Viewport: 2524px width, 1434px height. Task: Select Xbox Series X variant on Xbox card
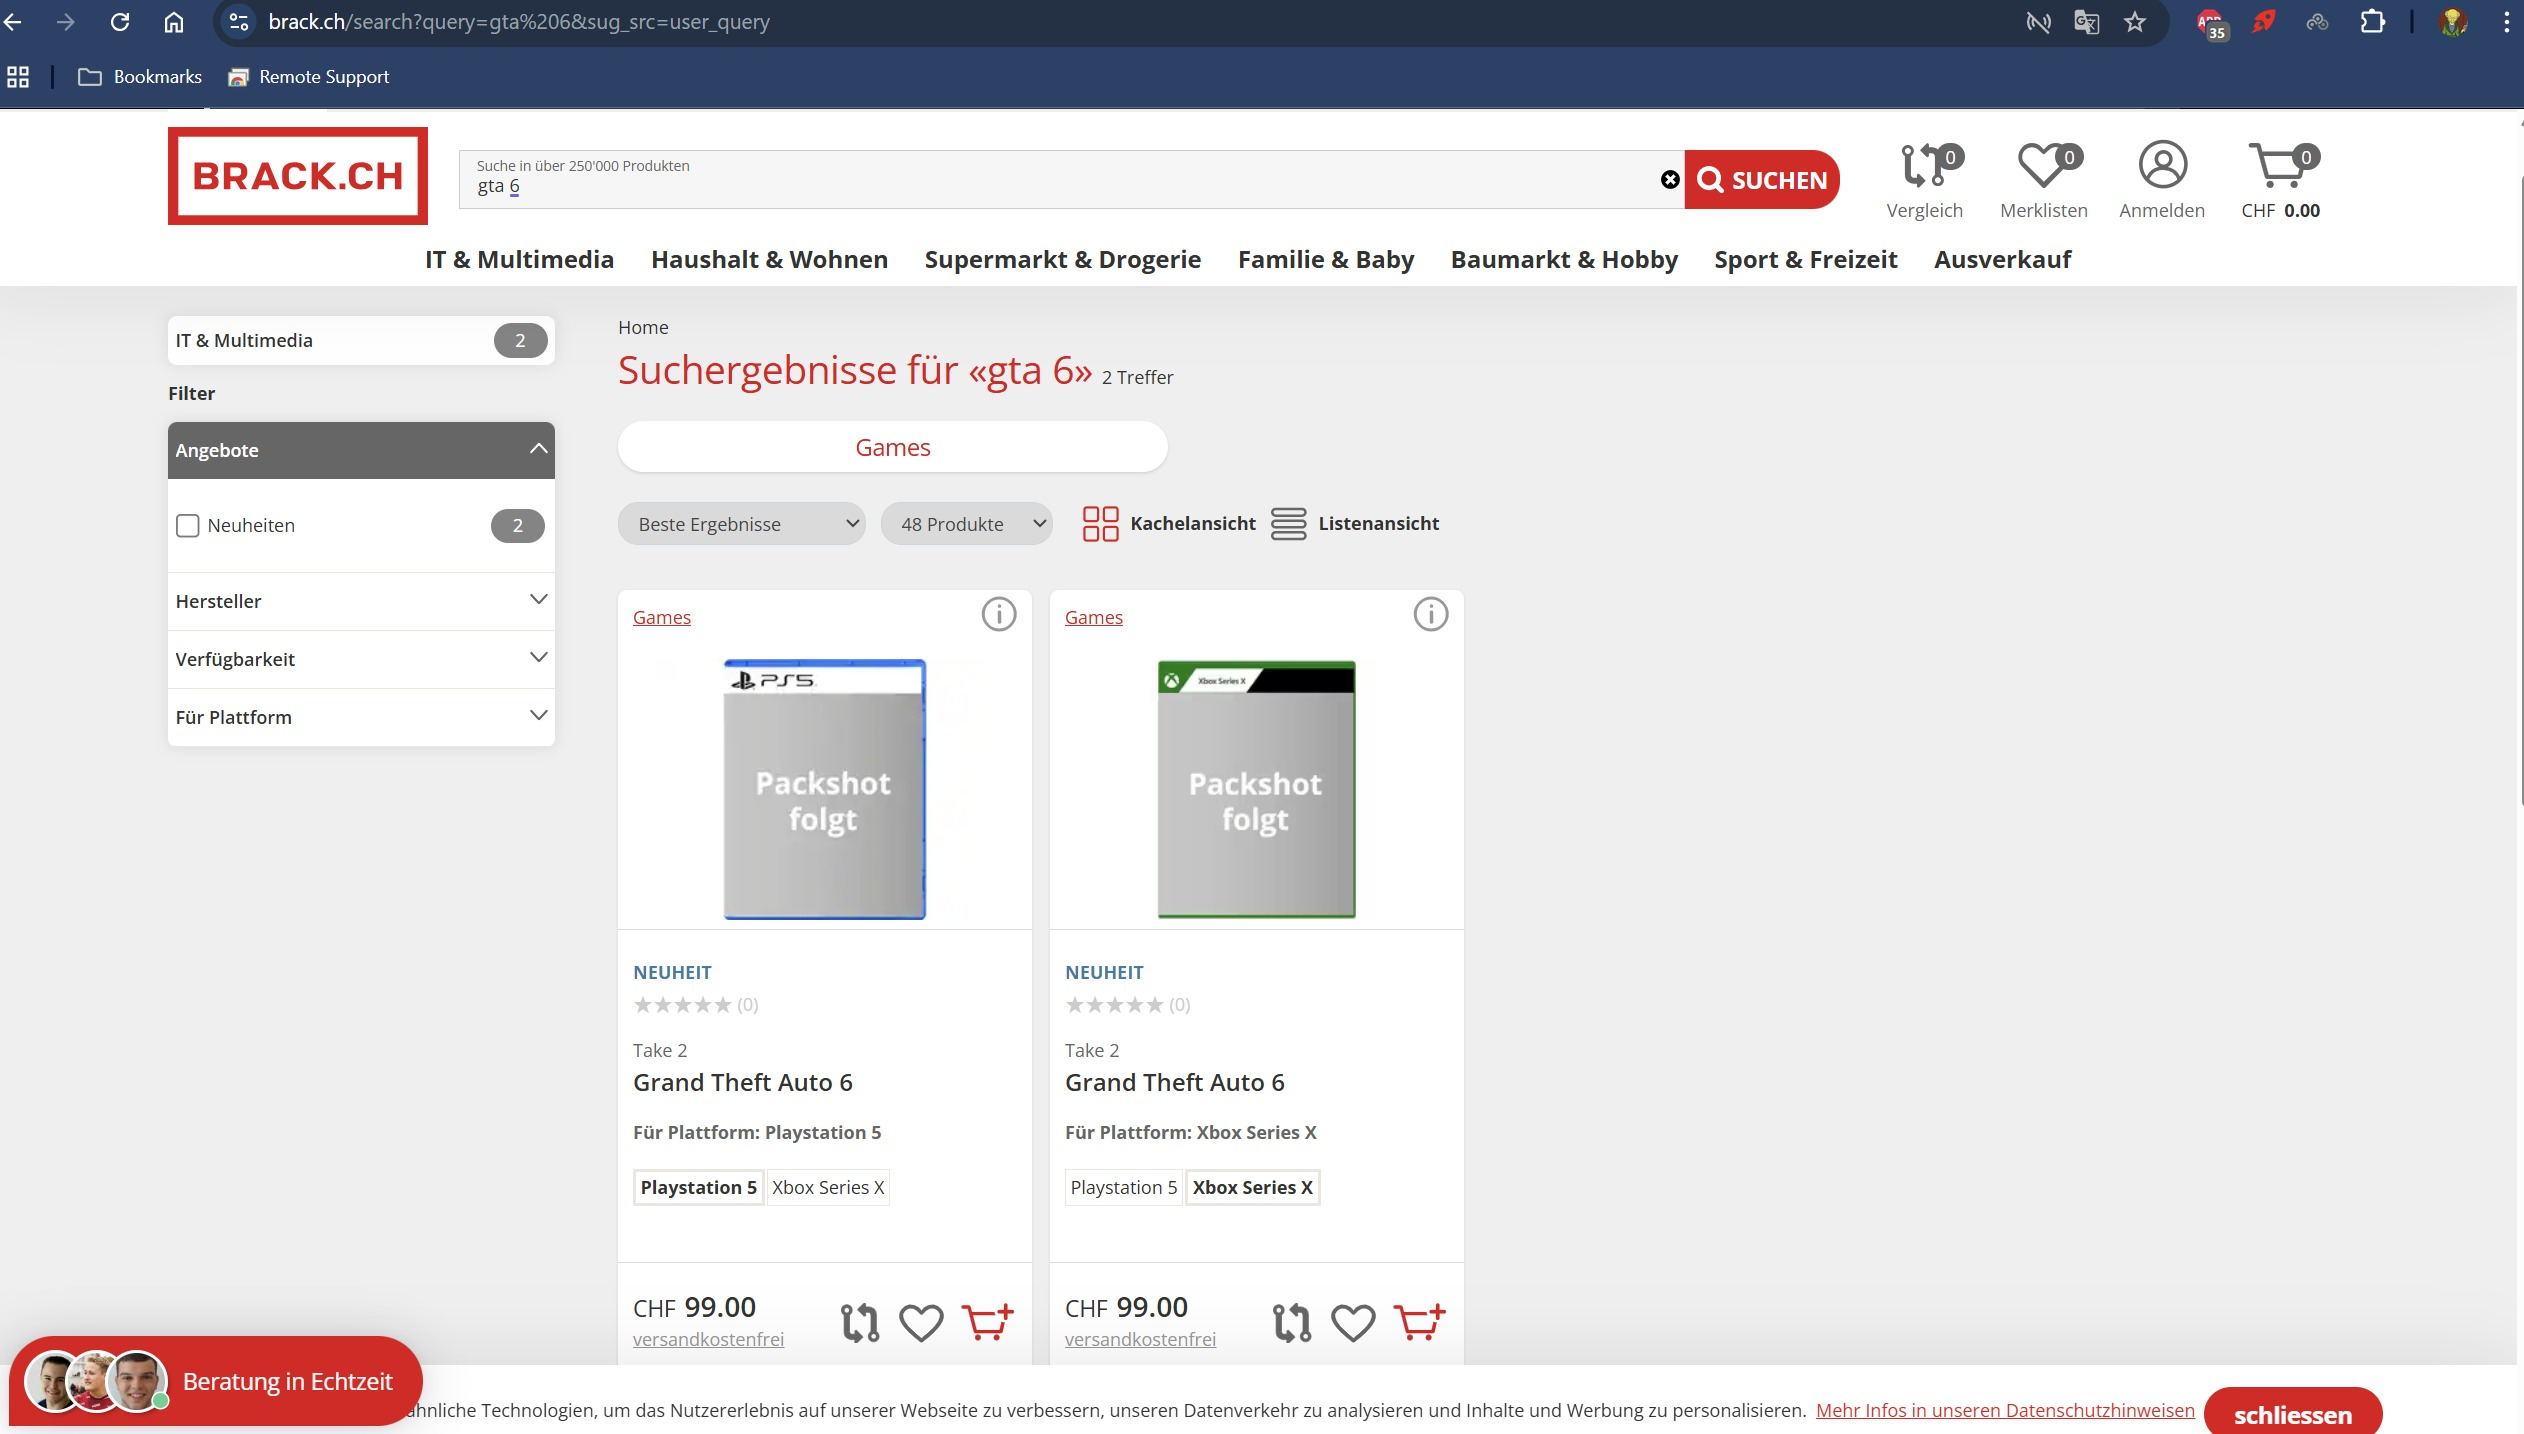[1252, 1187]
